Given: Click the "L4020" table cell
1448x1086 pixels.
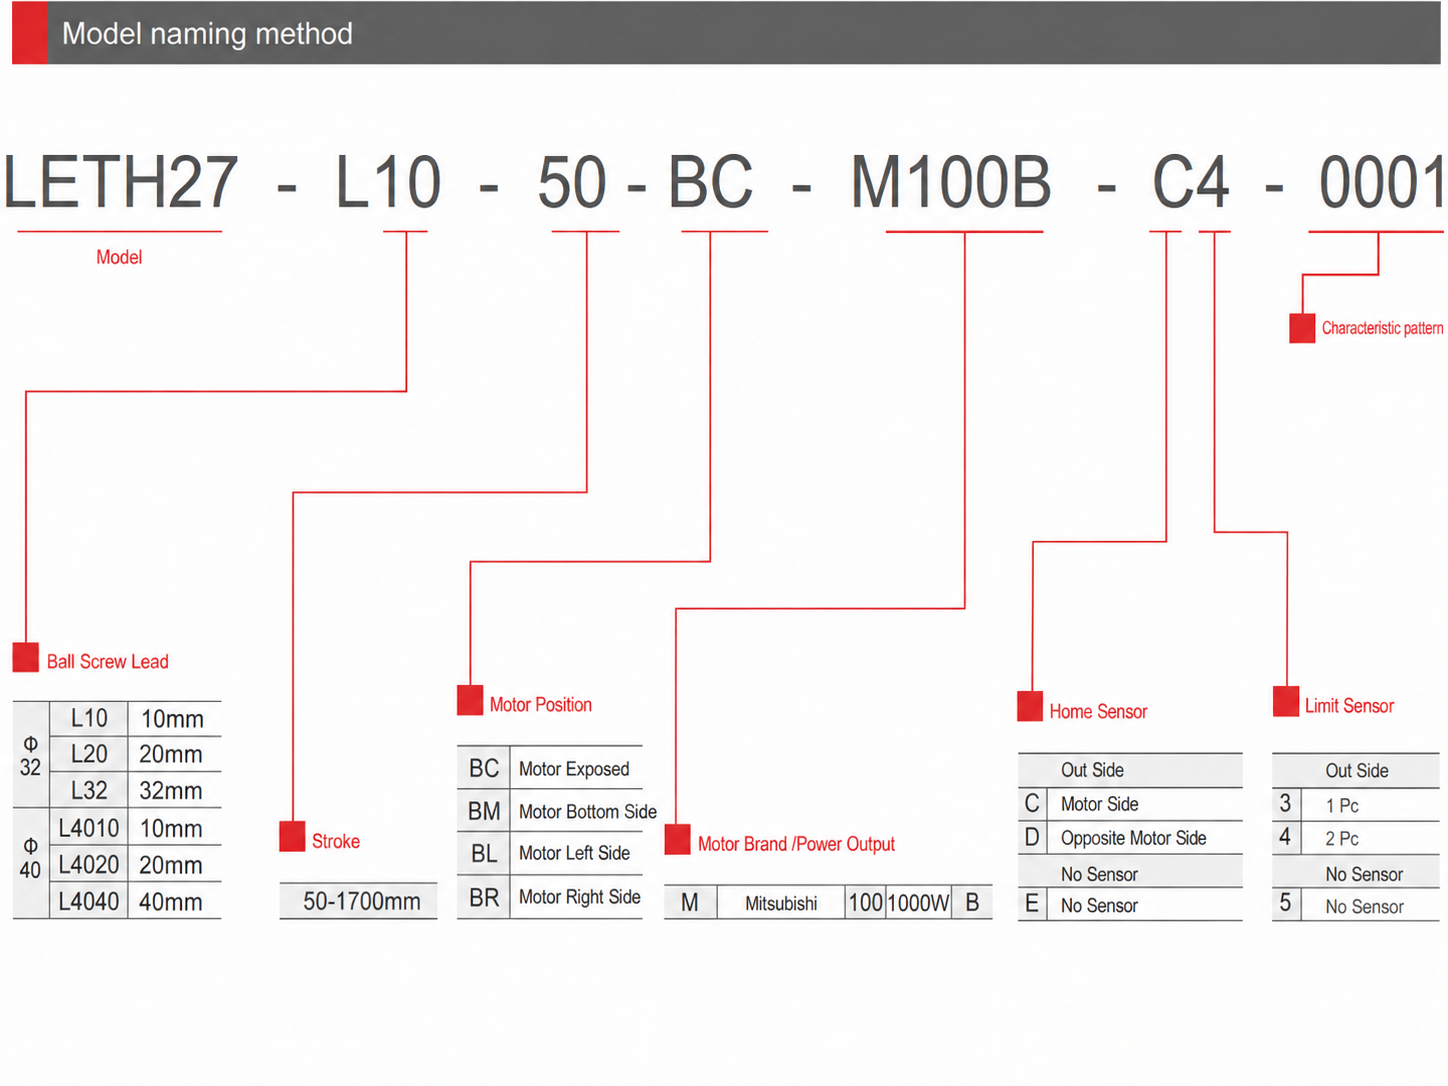Looking at the screenshot, I should 89,864.
